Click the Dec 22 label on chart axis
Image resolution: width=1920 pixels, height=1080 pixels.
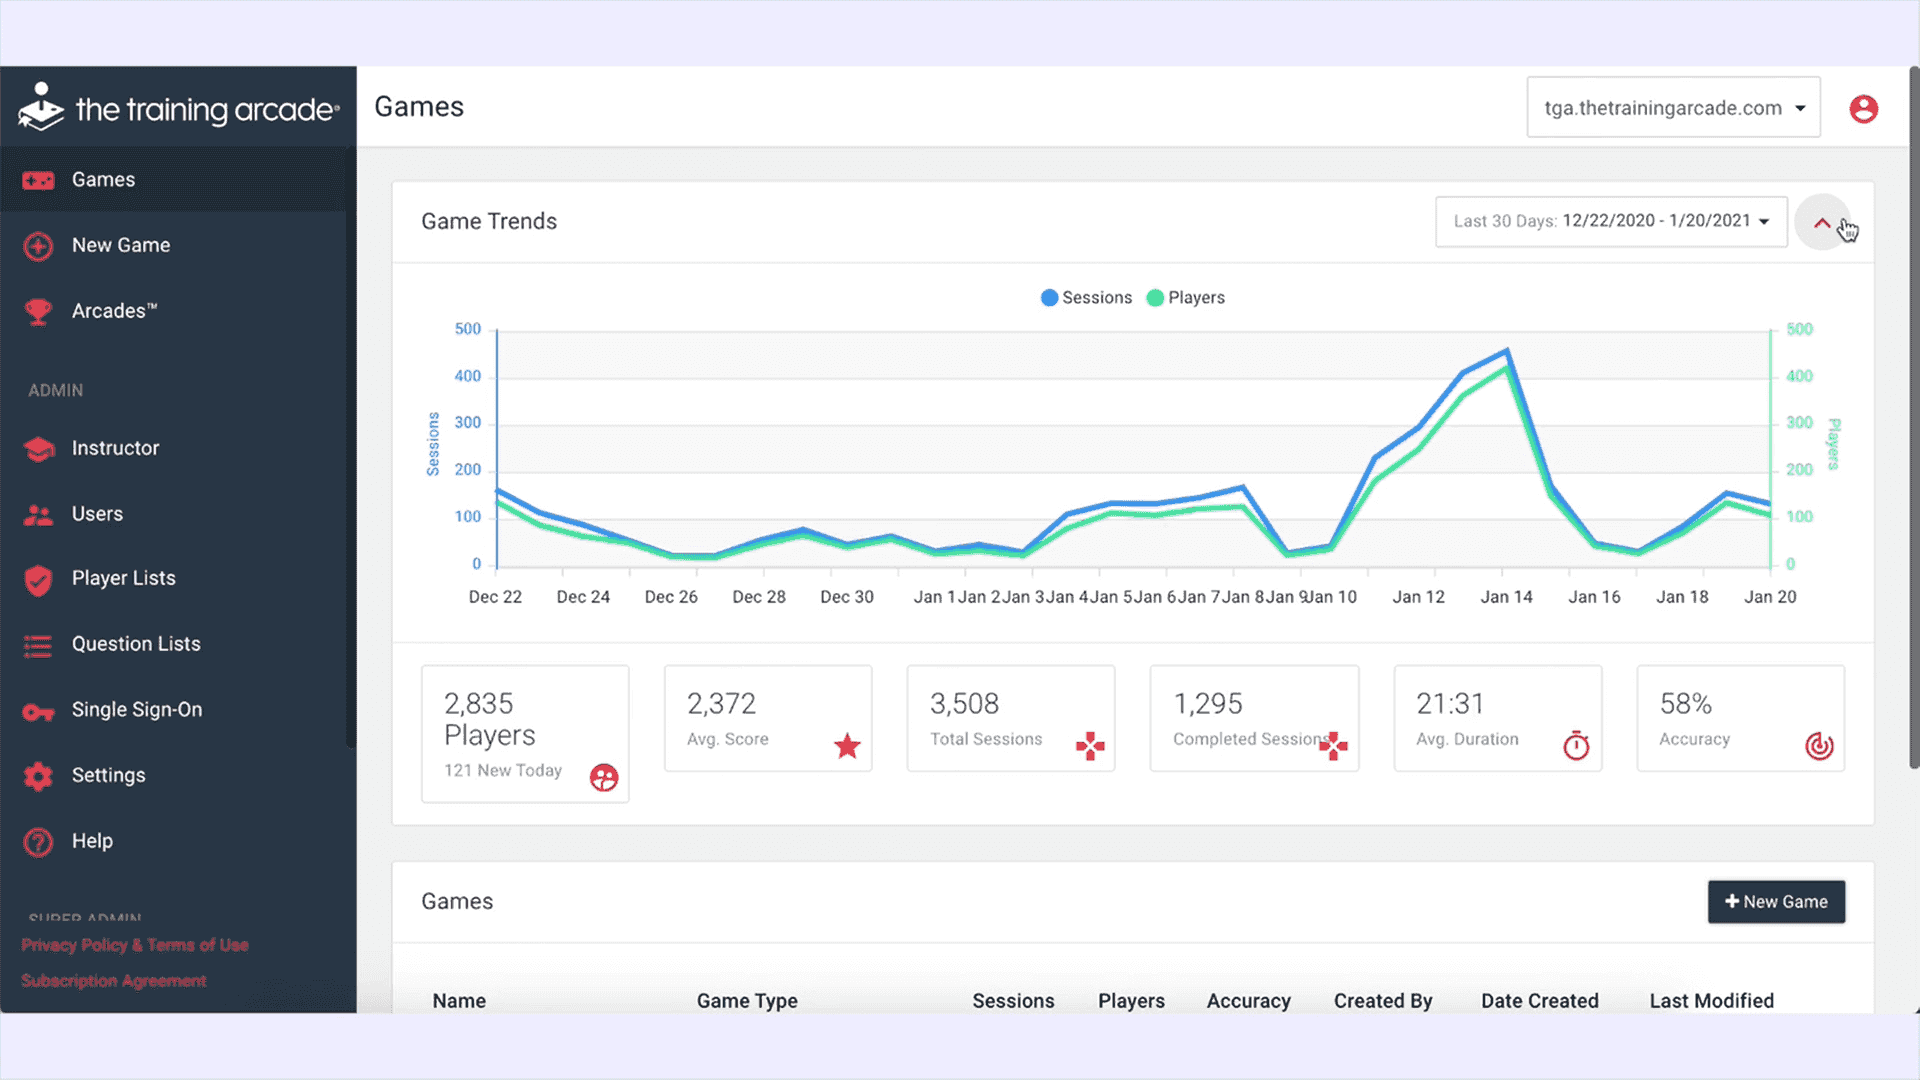coord(495,597)
